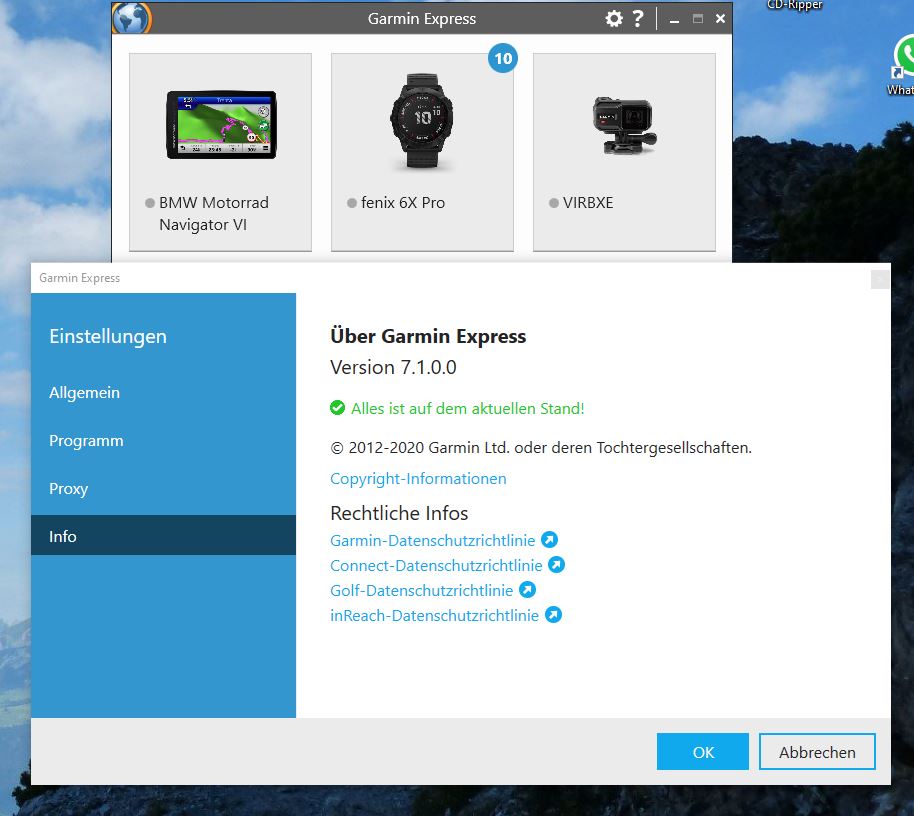Open external link icon next to Connect-Datenschutzrichtlinie
The width and height of the screenshot is (914, 816).
(x=557, y=565)
